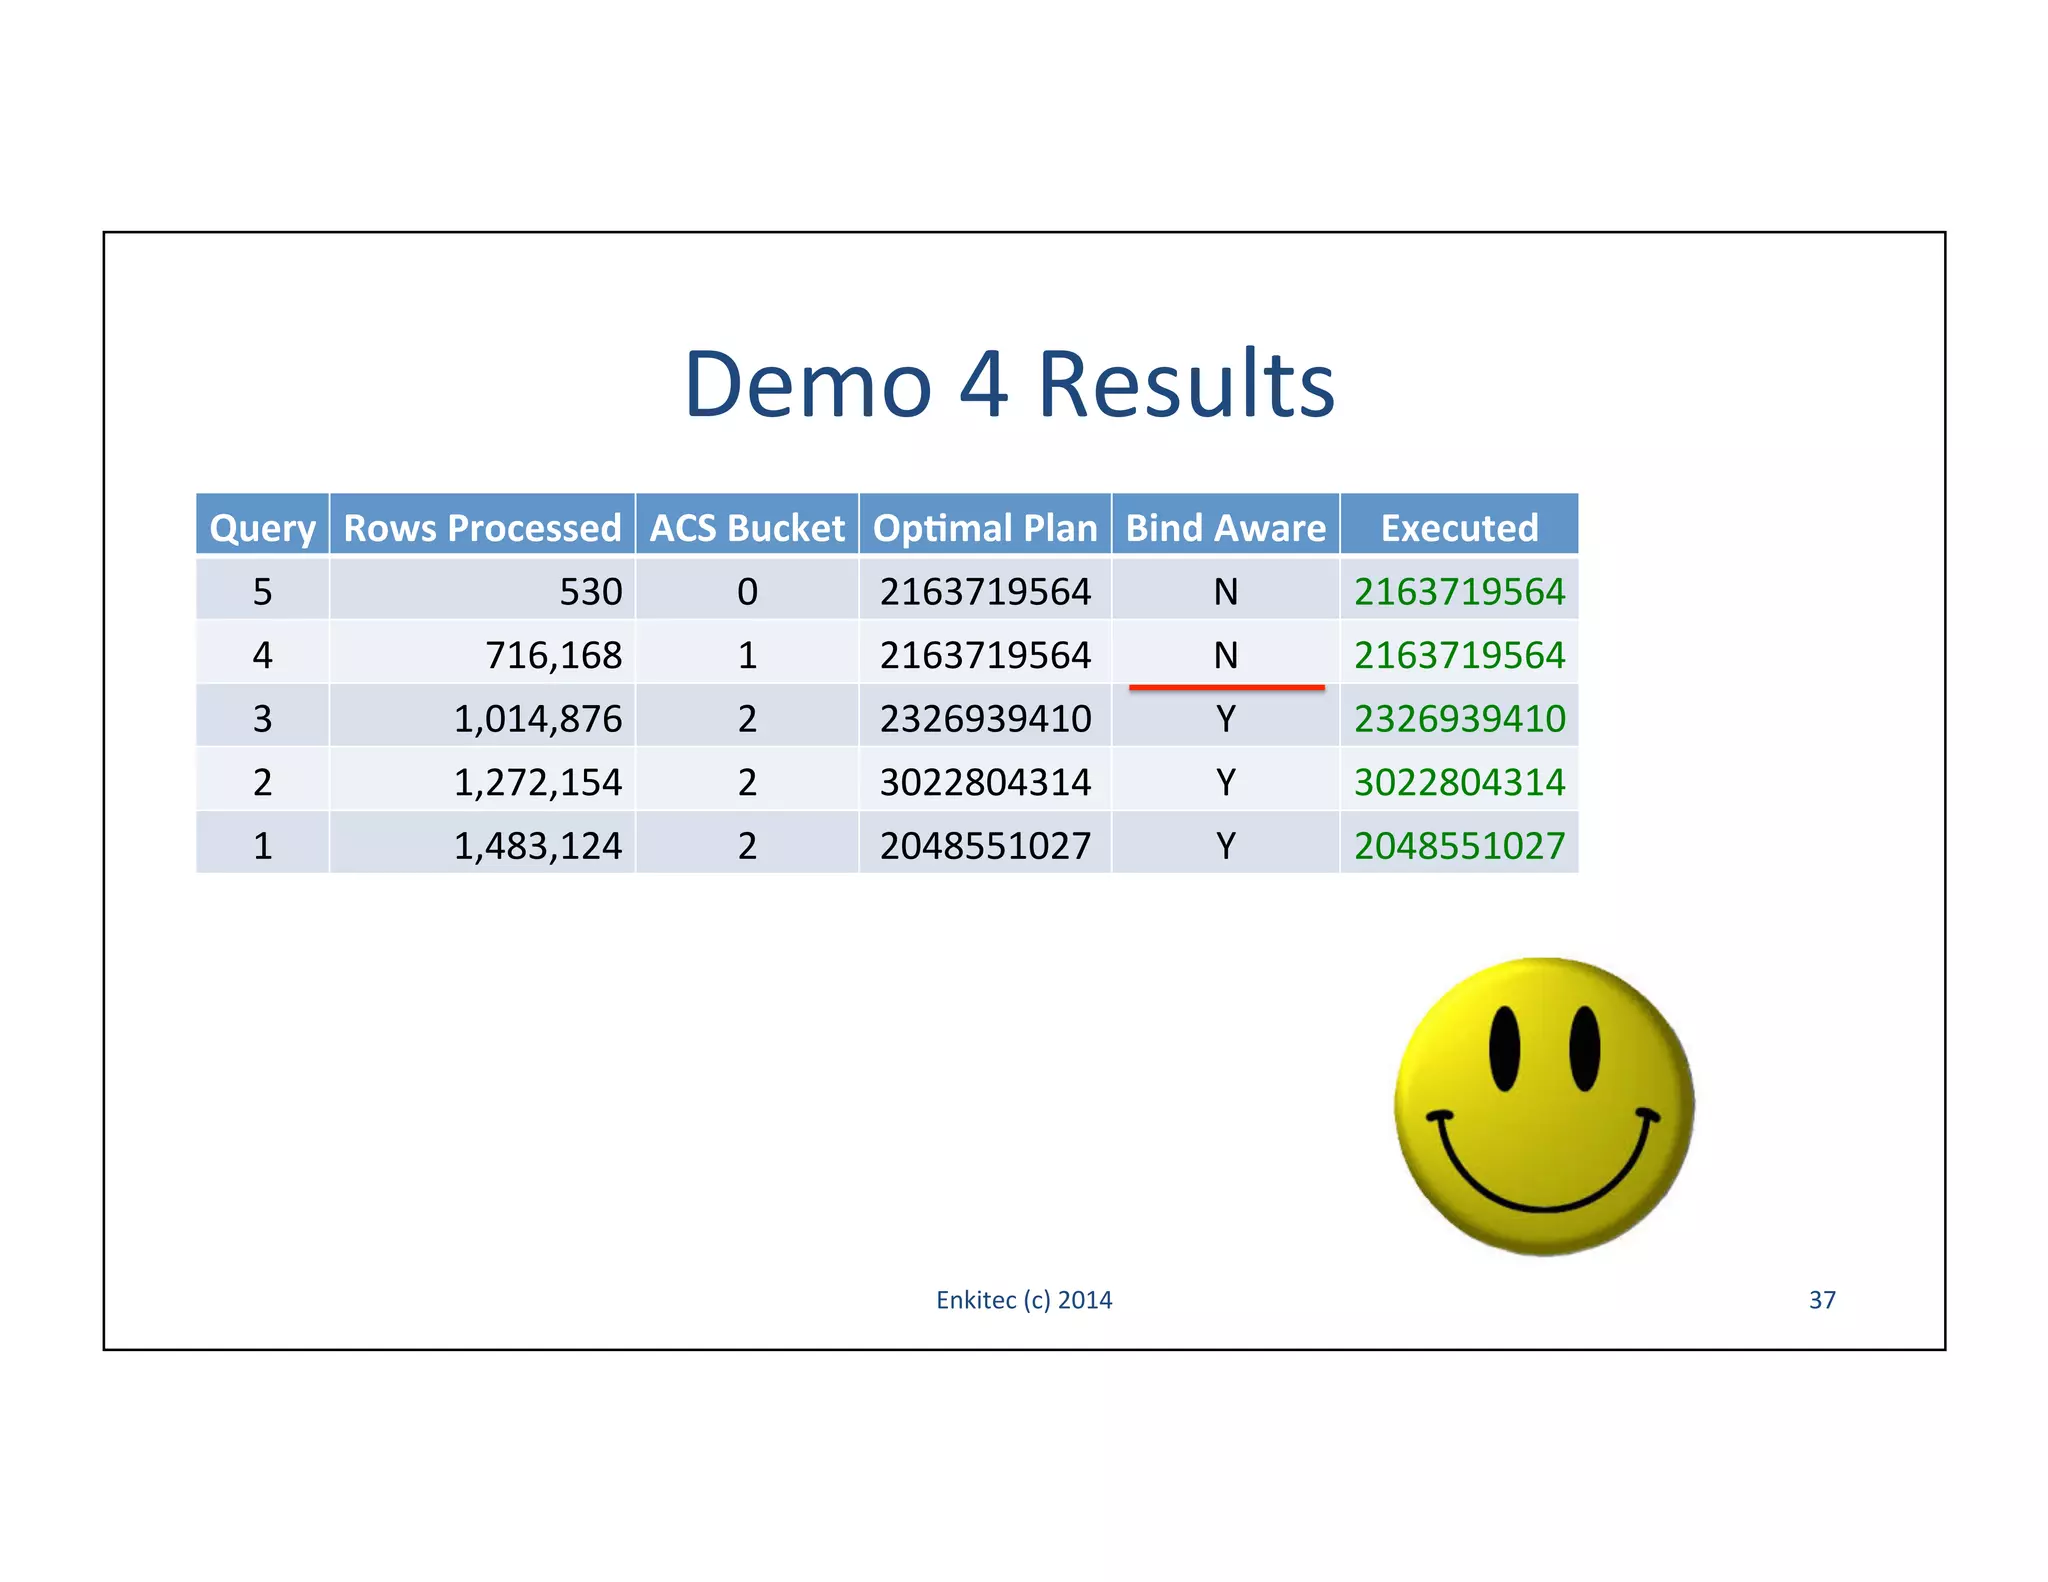This screenshot has width=2048, height=1582.
Task: Click ACS Bucket value in the 1,483,124 row
Action: coord(747,846)
